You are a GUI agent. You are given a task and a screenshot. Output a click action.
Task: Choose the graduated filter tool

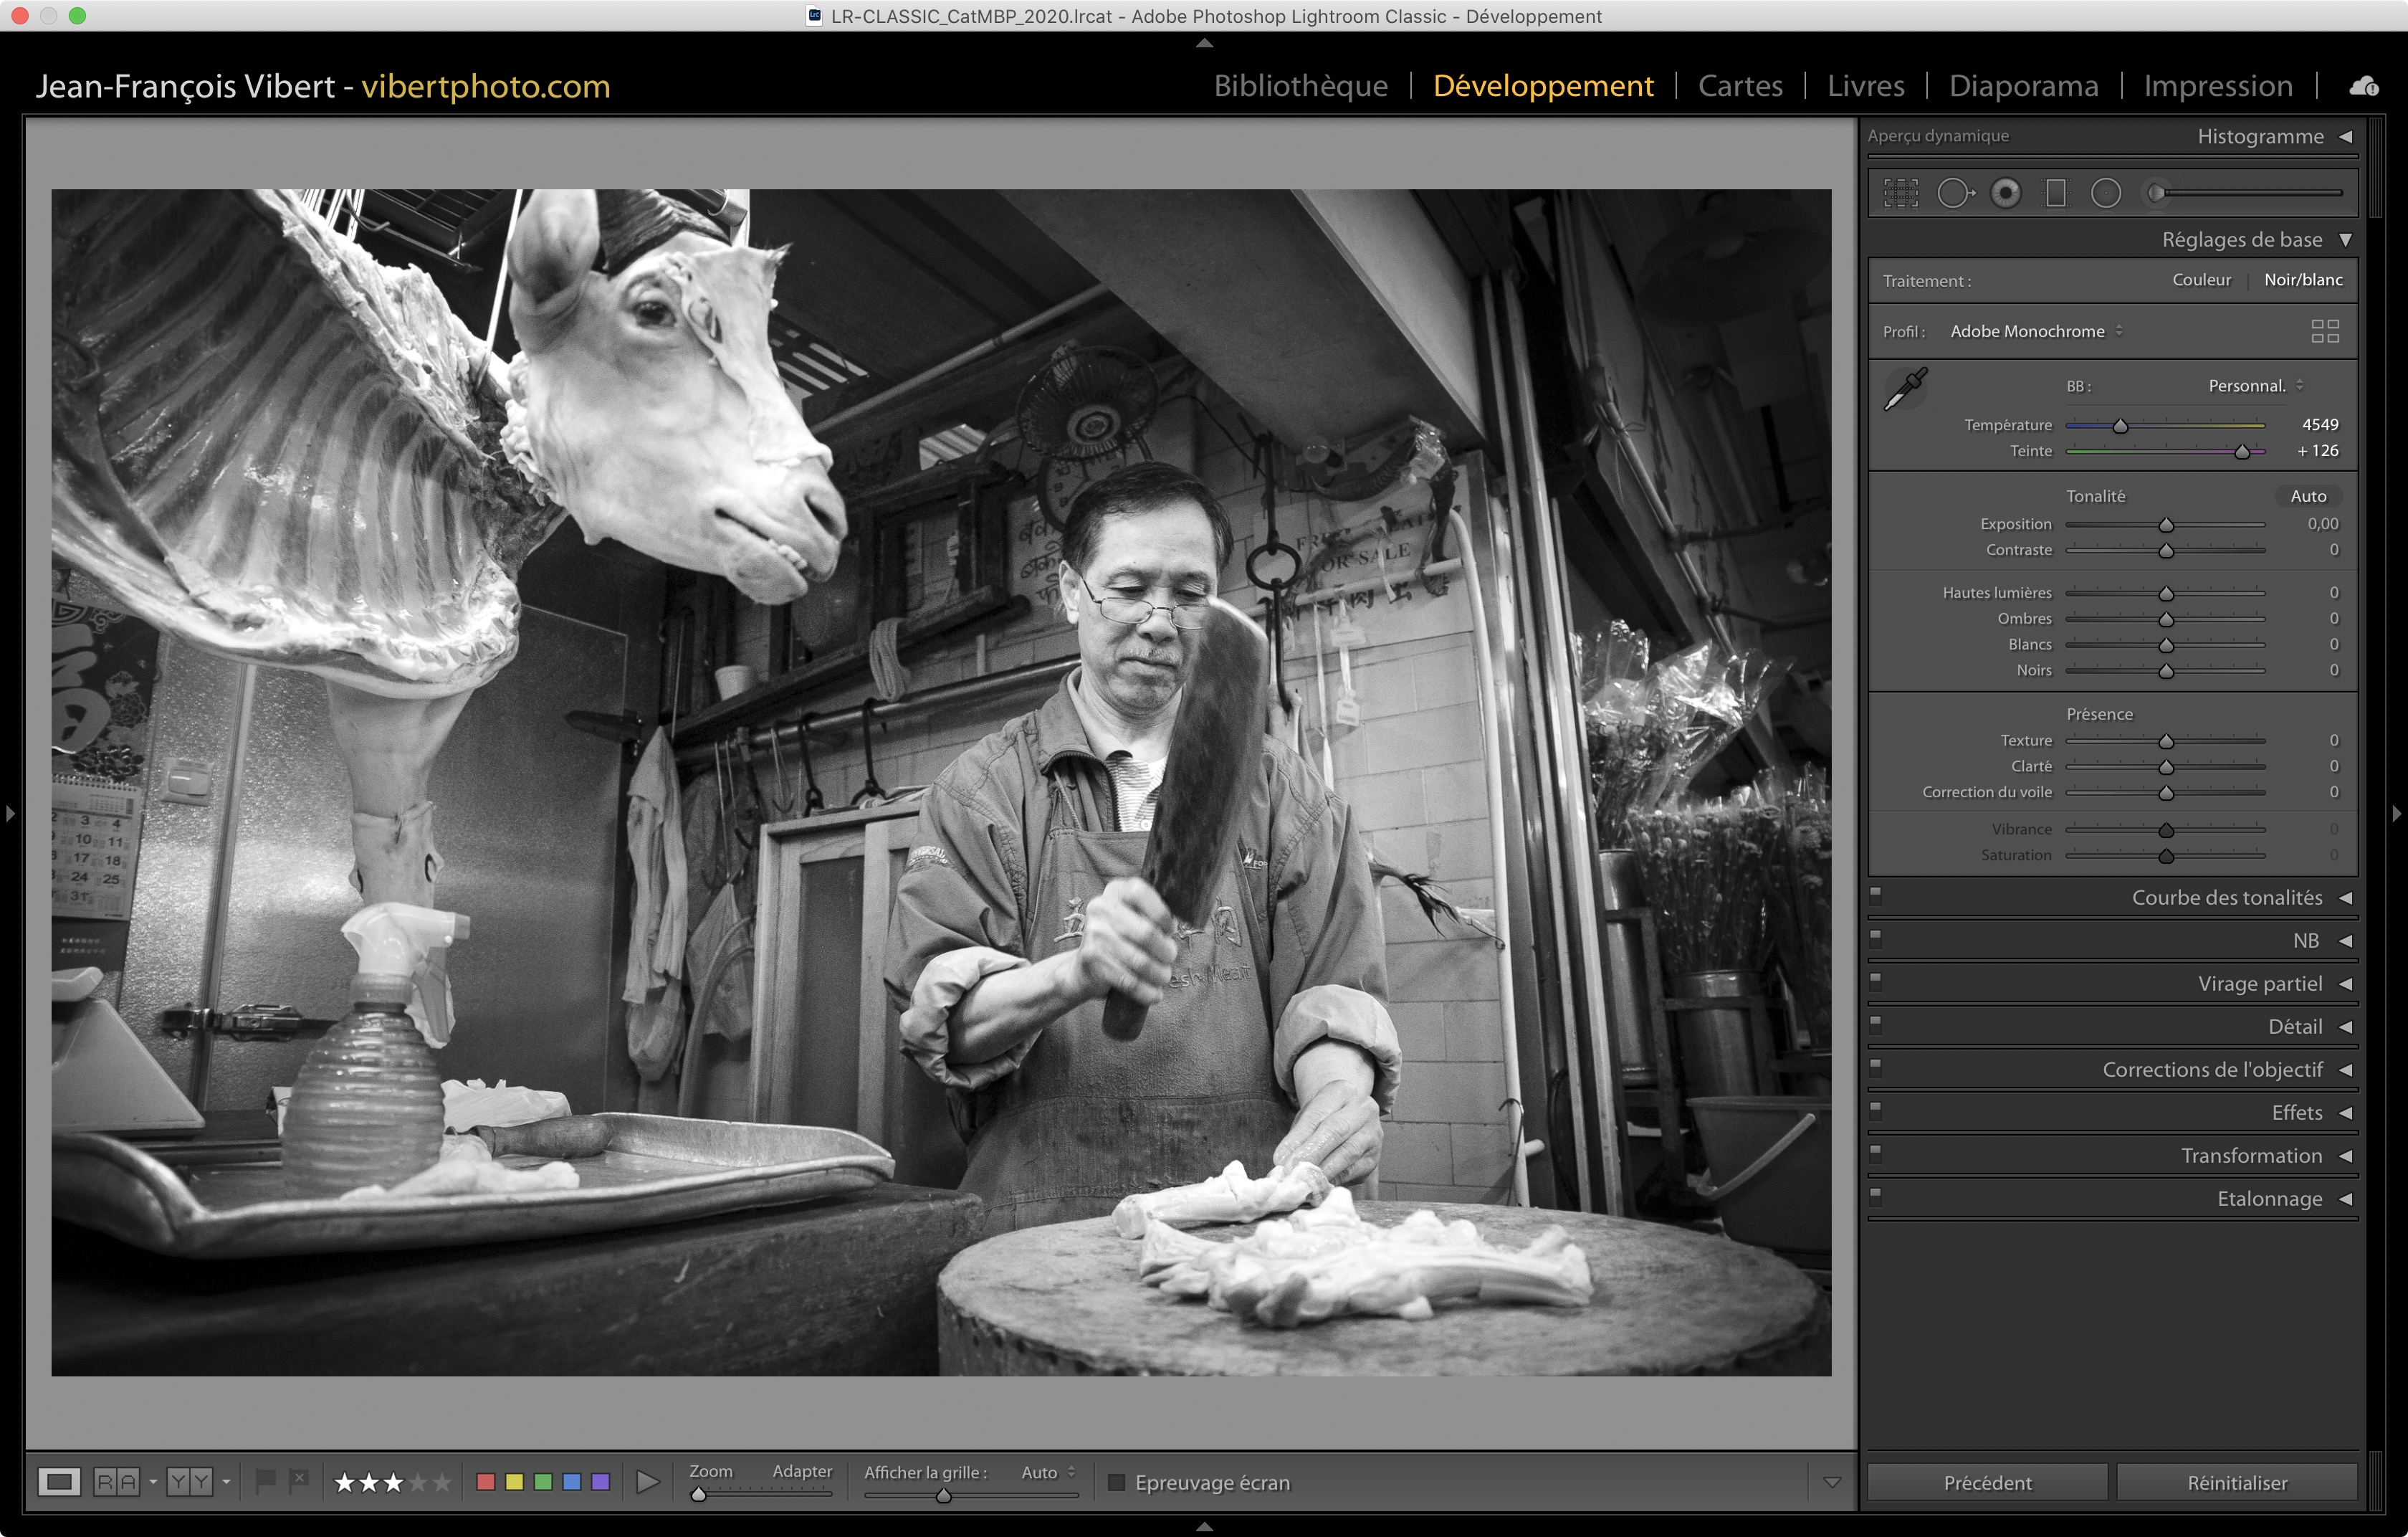[2056, 193]
